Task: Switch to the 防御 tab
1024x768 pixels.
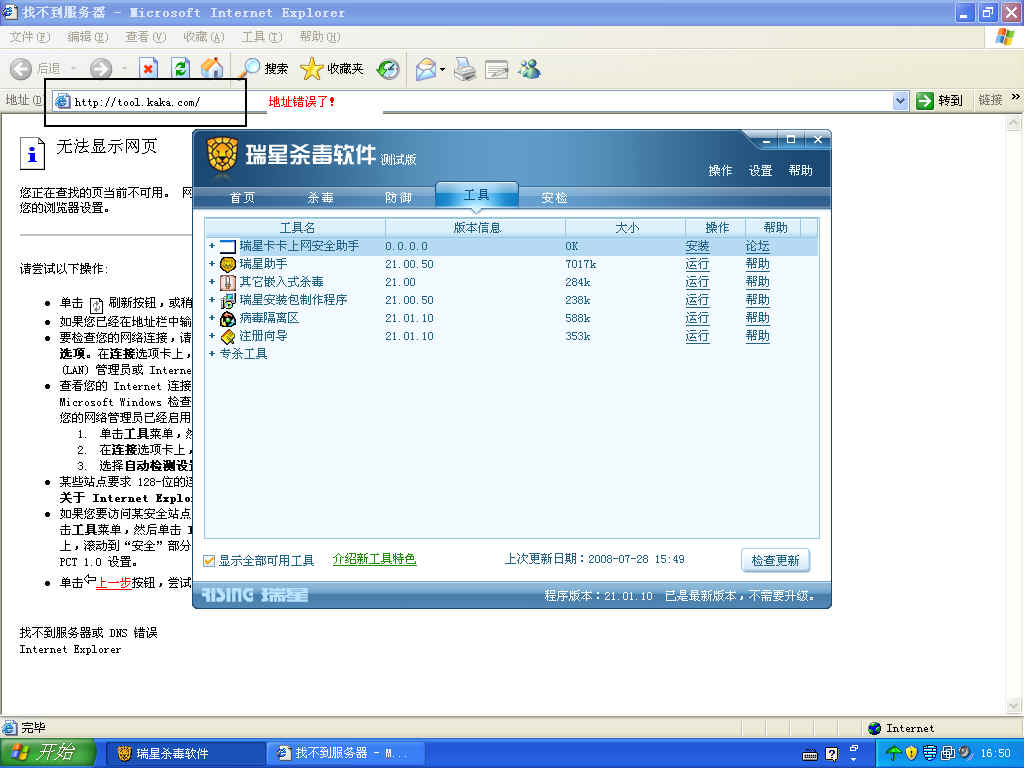Action: (x=398, y=198)
